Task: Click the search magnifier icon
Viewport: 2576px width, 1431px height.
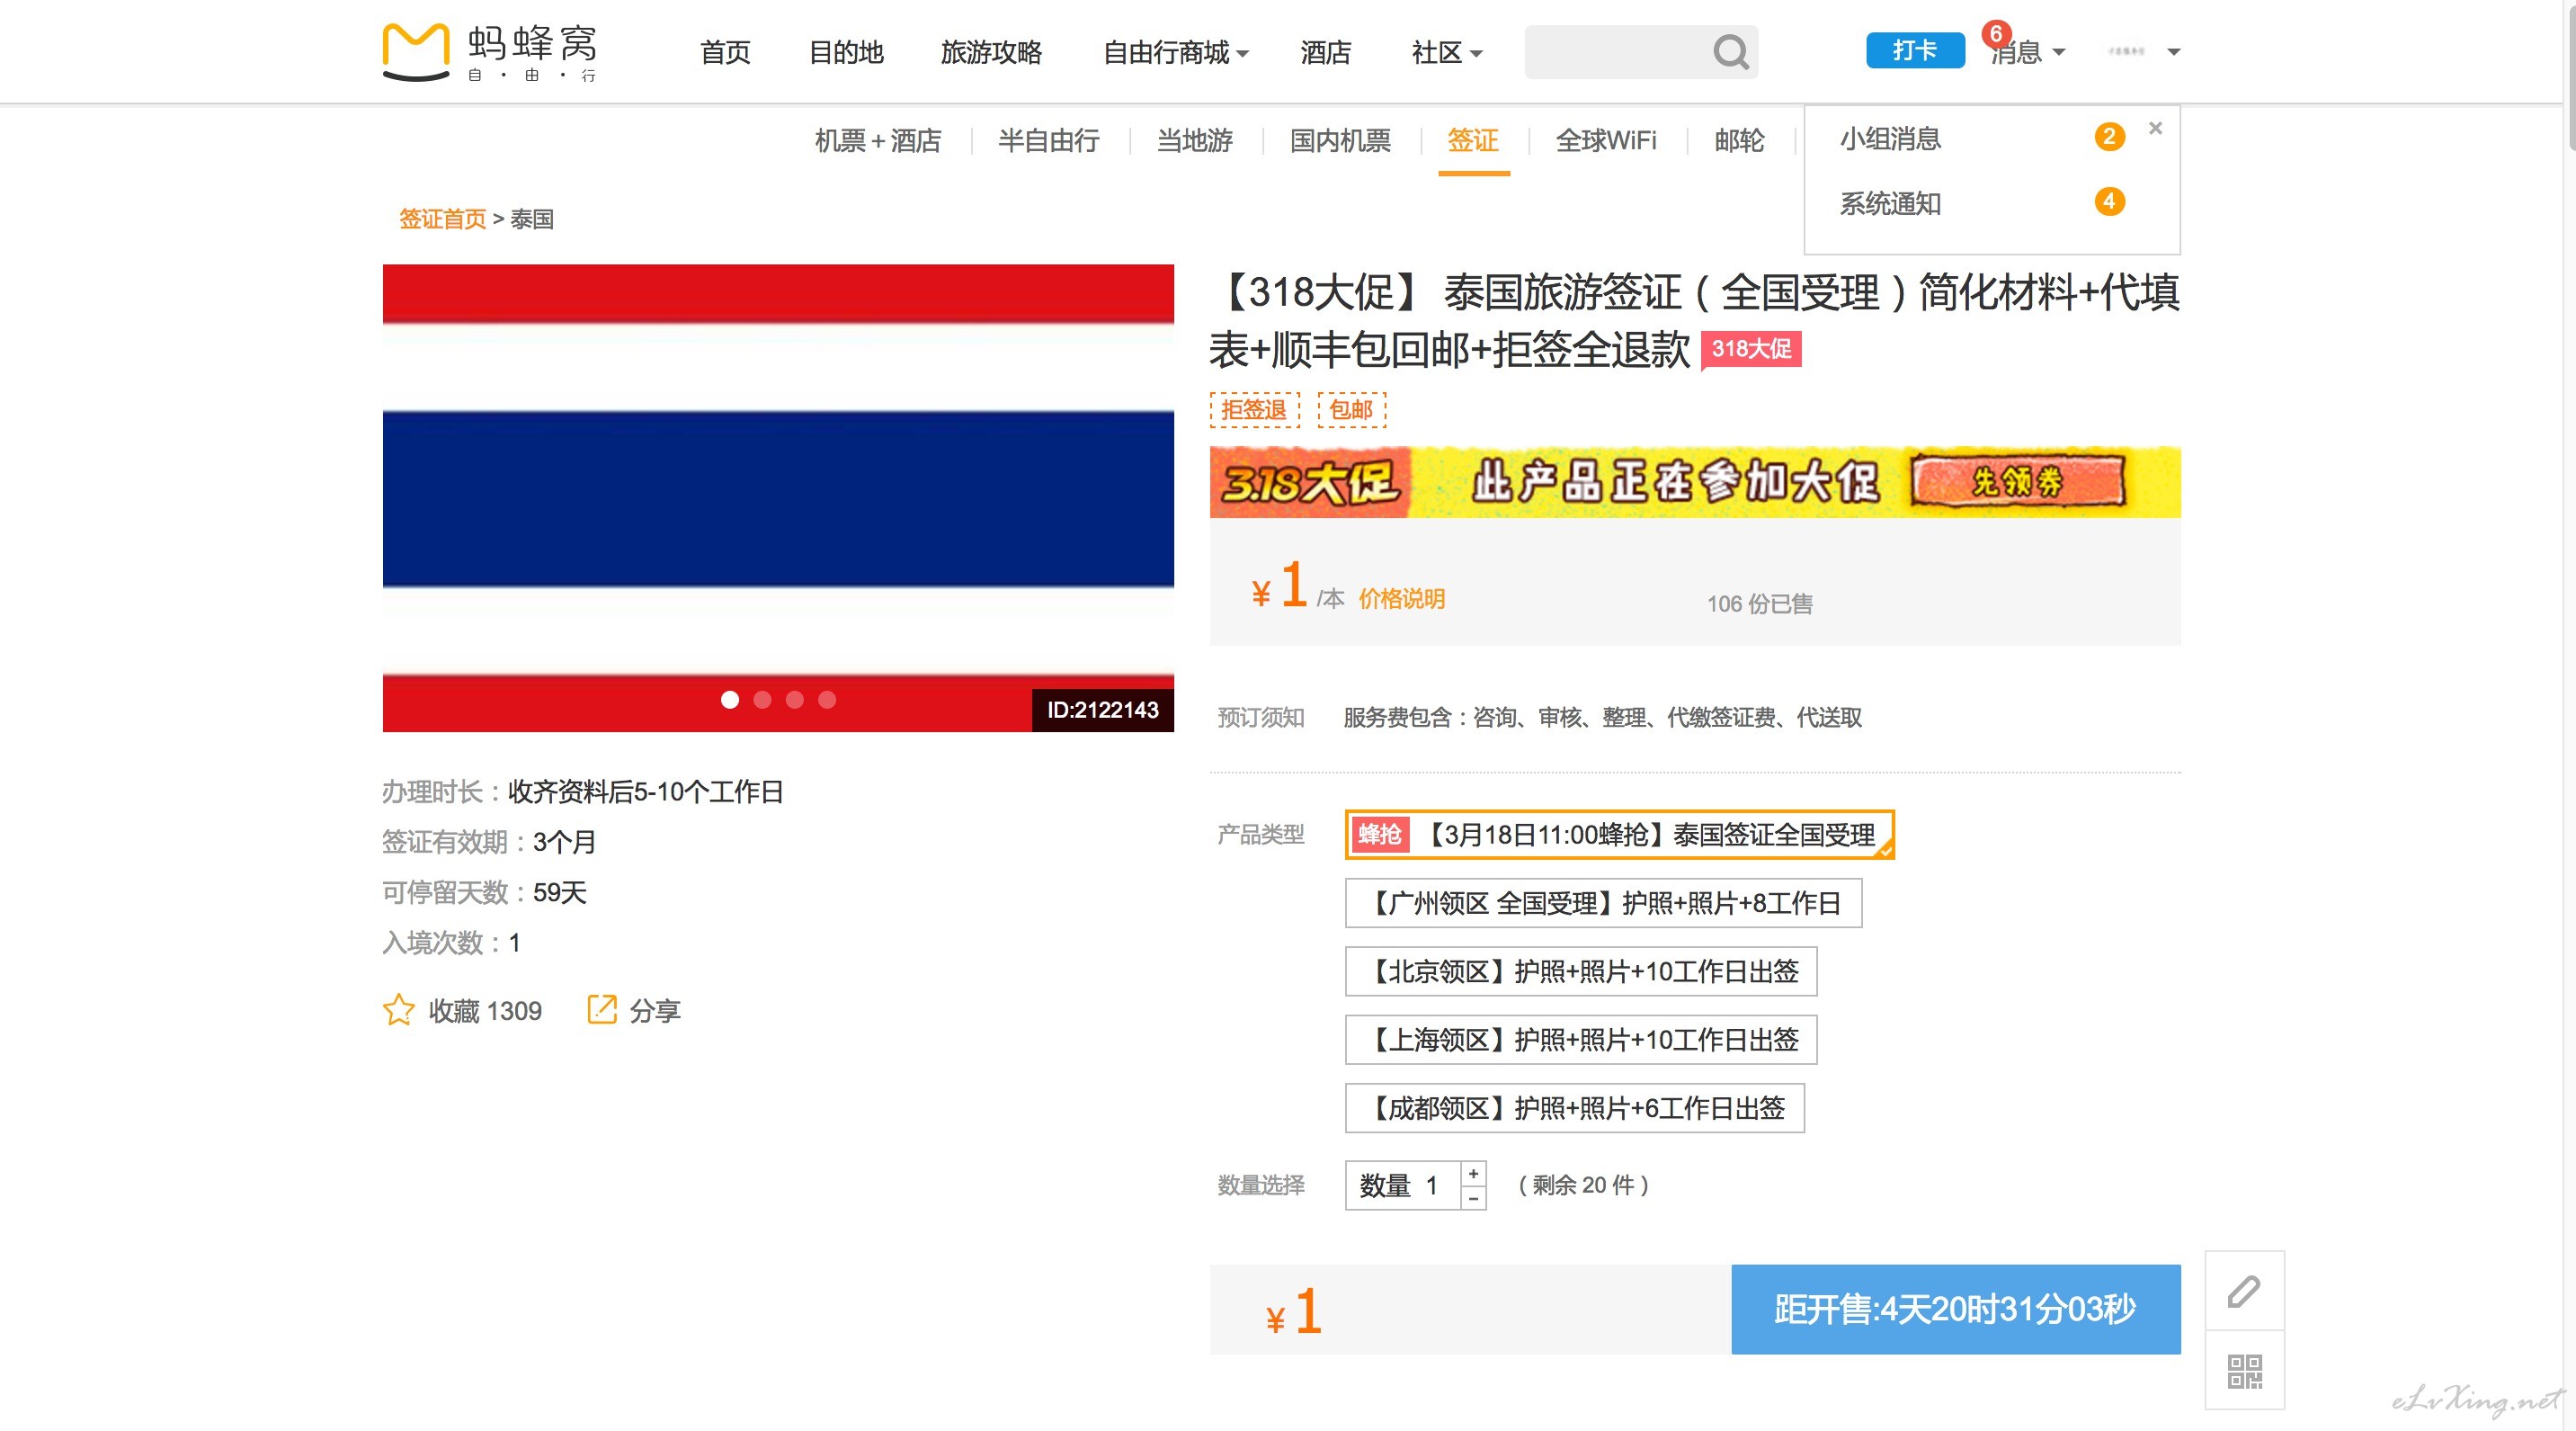Action: tap(1730, 52)
